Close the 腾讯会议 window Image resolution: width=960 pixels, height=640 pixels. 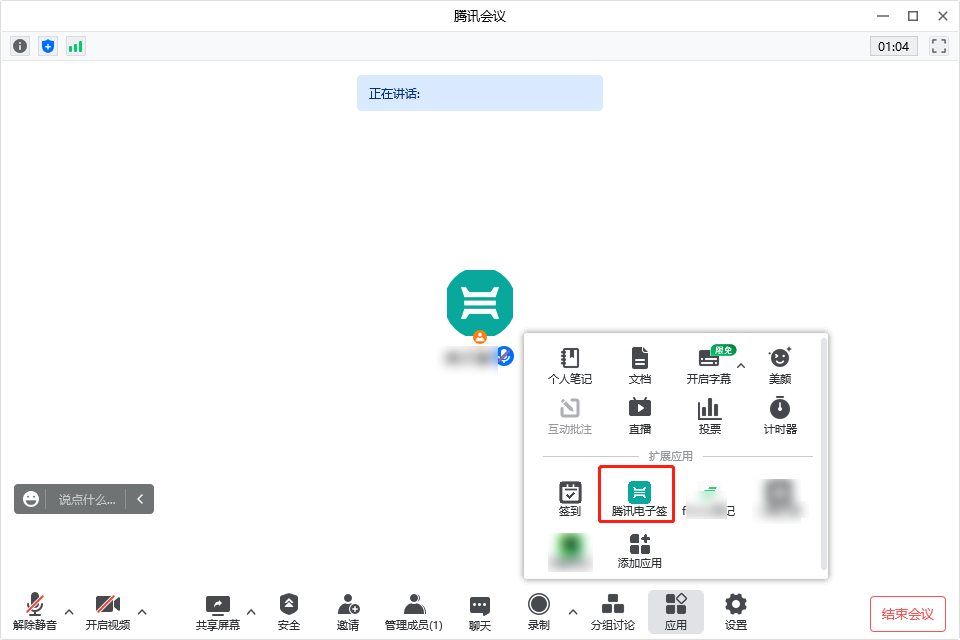click(943, 17)
